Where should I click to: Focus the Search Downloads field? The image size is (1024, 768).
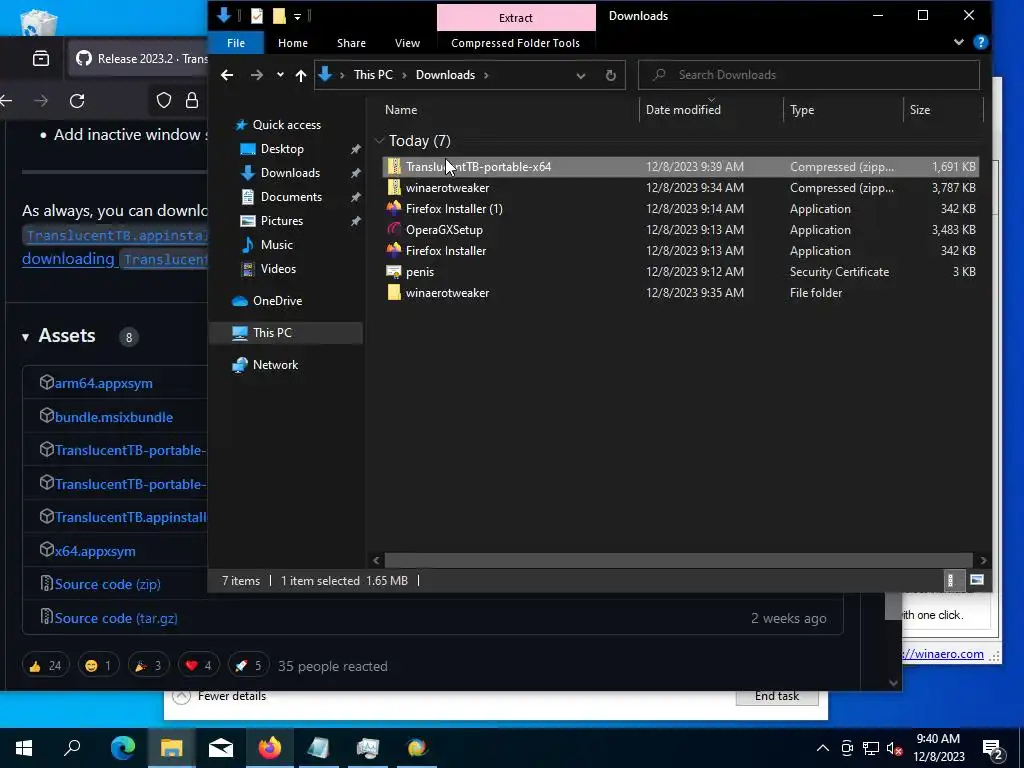pyautogui.click(x=808, y=75)
